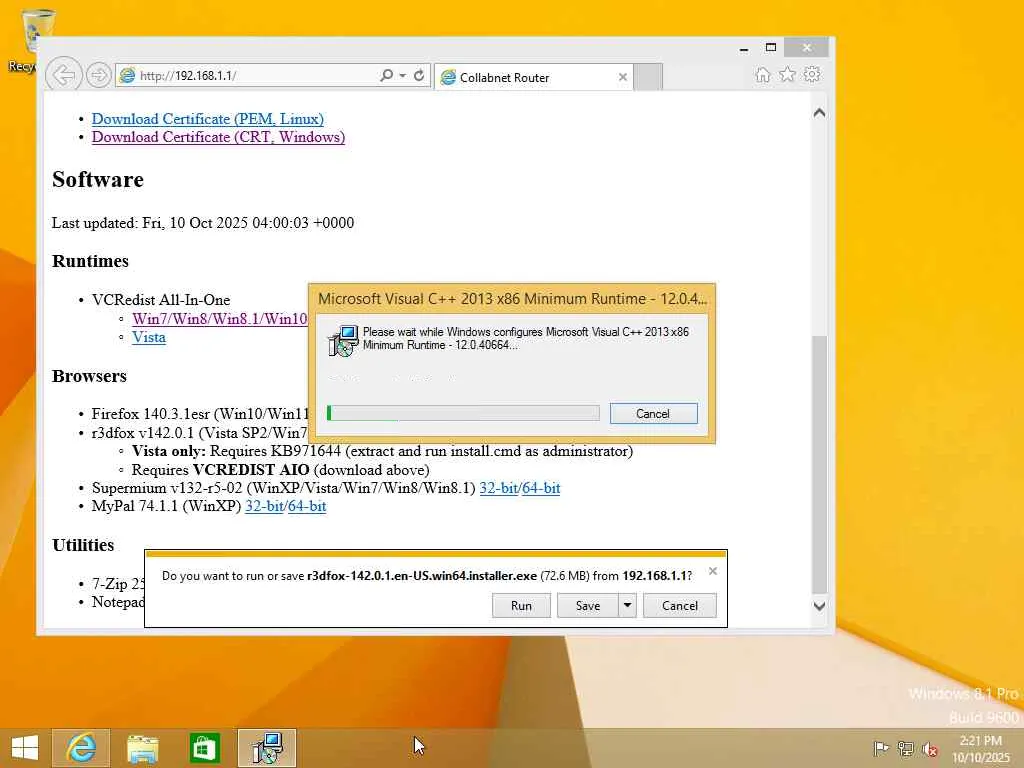
Task: Select the installer taskbar icon
Action: (x=267, y=748)
